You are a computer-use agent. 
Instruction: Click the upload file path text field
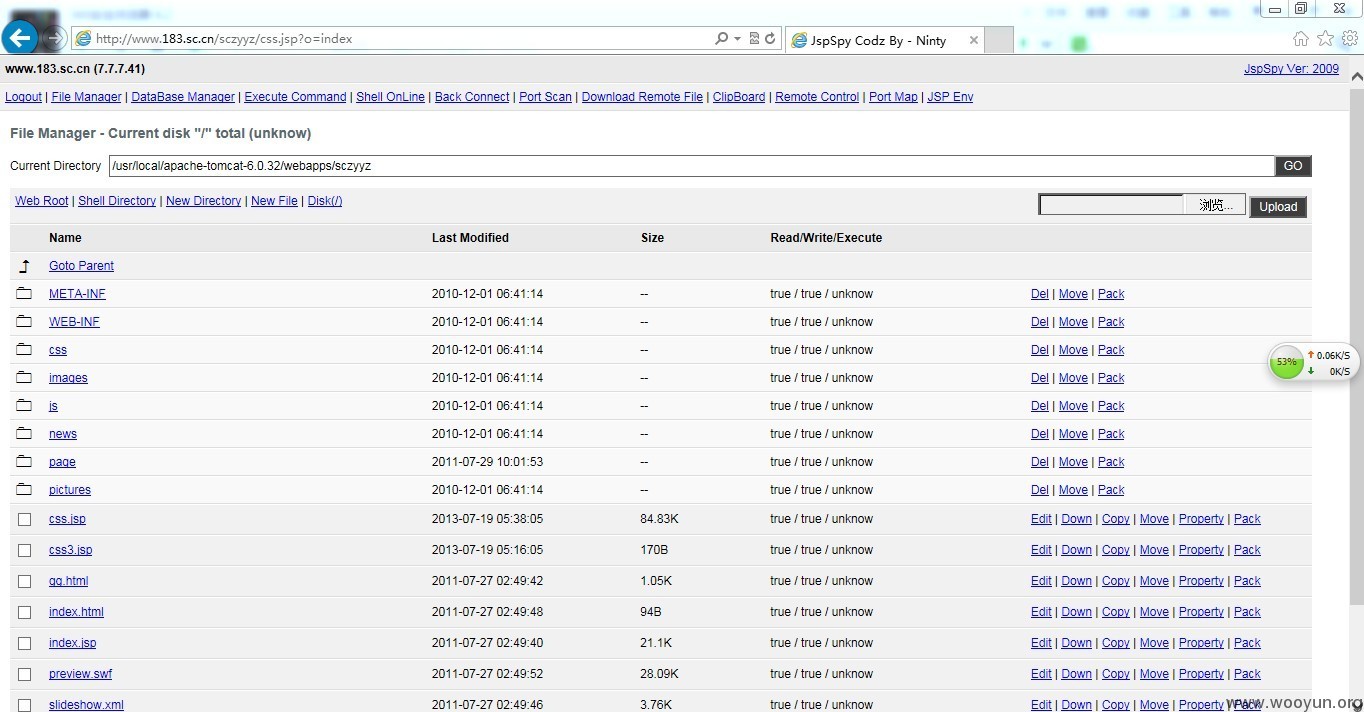point(1111,205)
